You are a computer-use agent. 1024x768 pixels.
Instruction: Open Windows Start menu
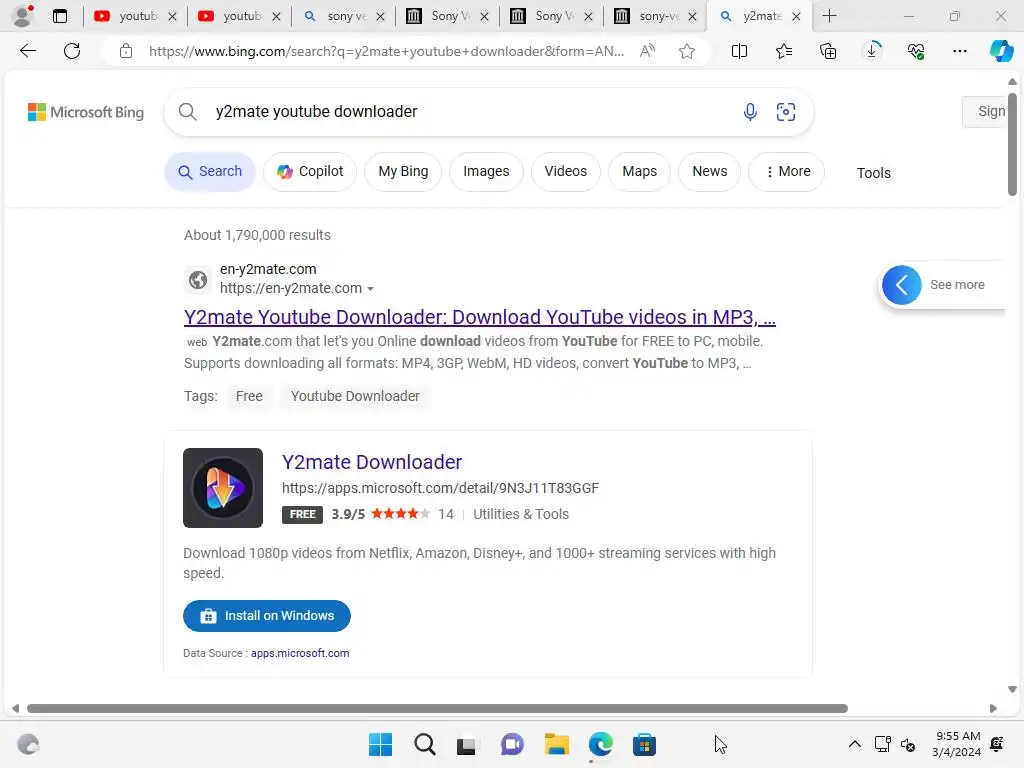(x=380, y=744)
